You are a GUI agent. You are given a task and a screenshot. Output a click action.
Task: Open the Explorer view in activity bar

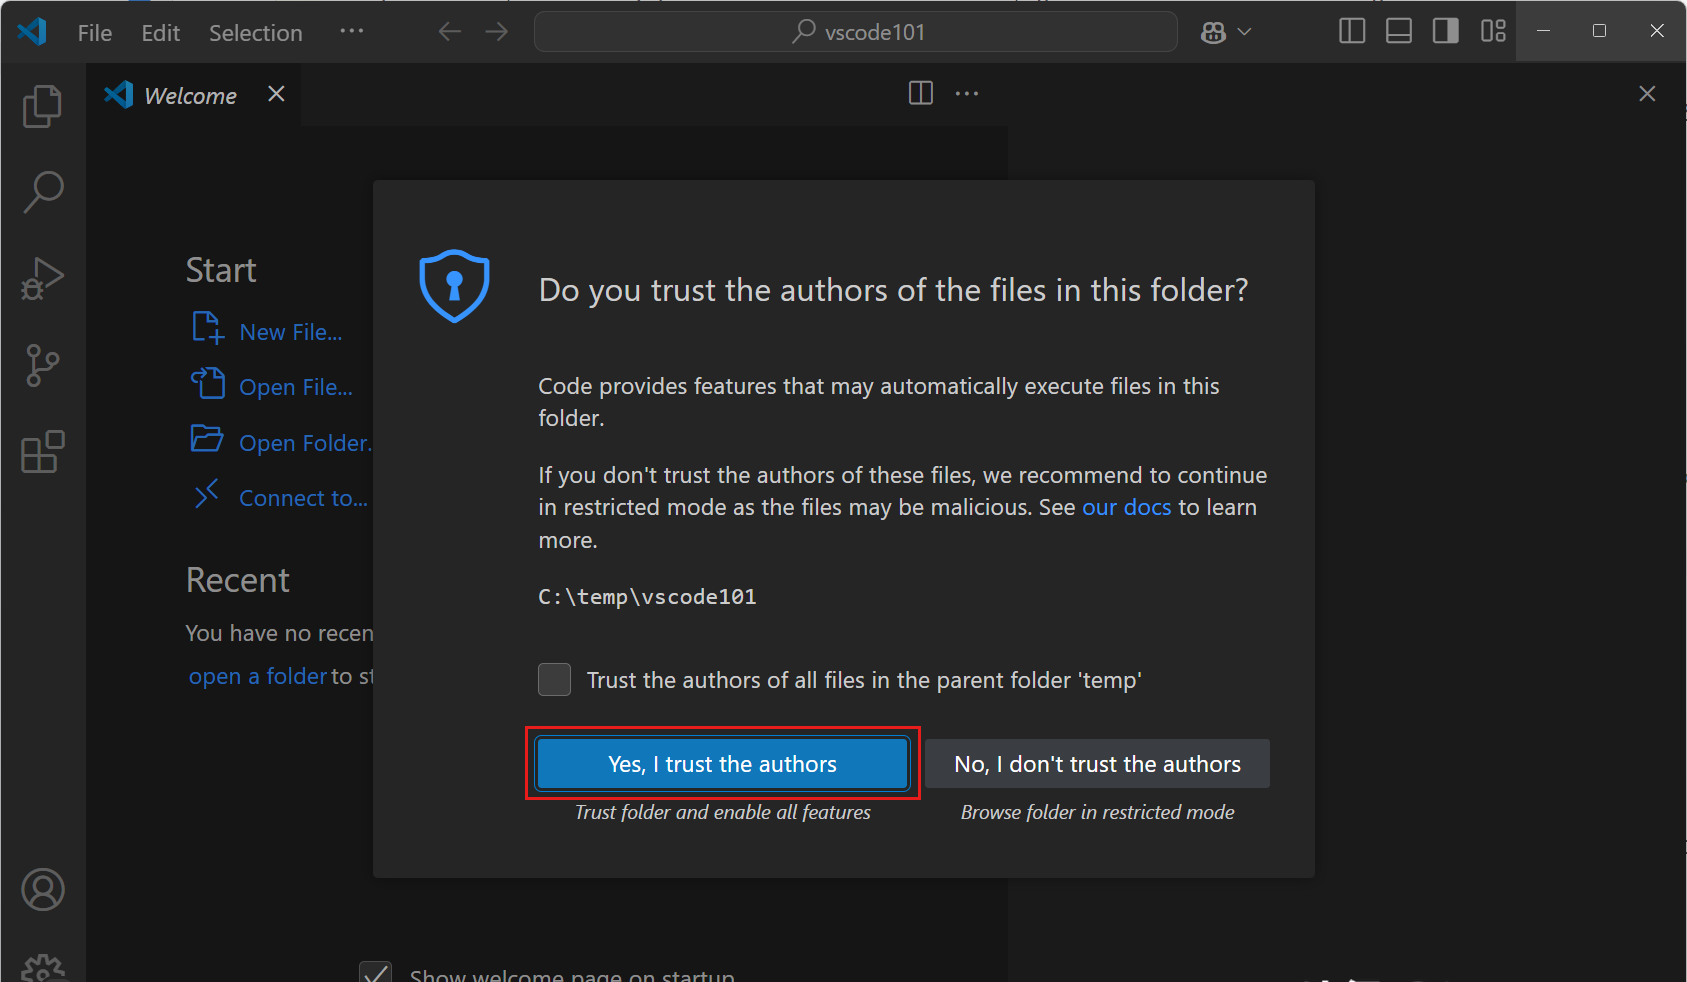tap(42, 106)
